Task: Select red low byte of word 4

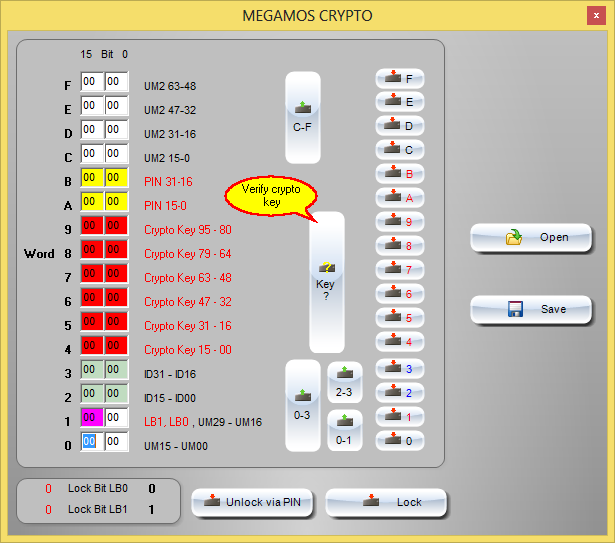Action: [116, 345]
